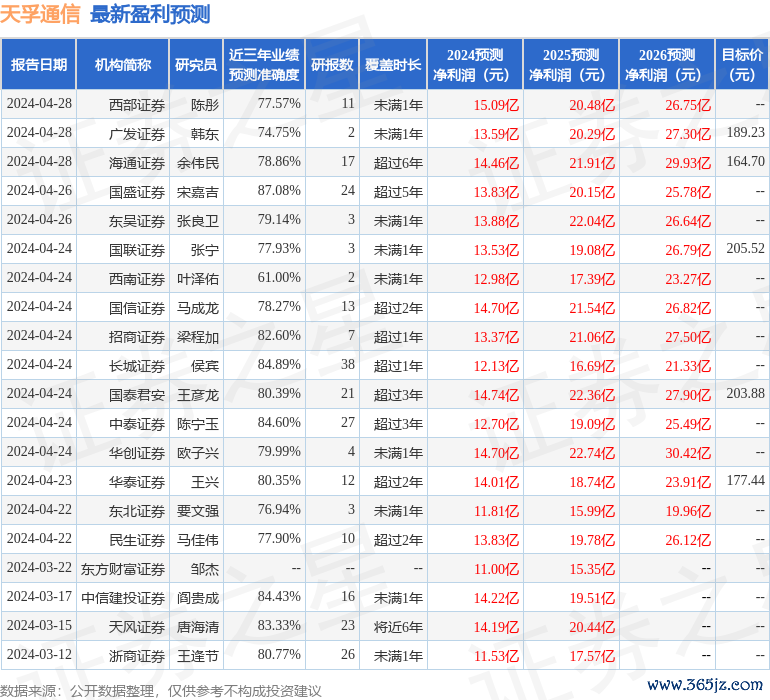The height and width of the screenshot is (700, 770).
Task: Click the 2024预测净利润 column header
Action: tap(475, 65)
